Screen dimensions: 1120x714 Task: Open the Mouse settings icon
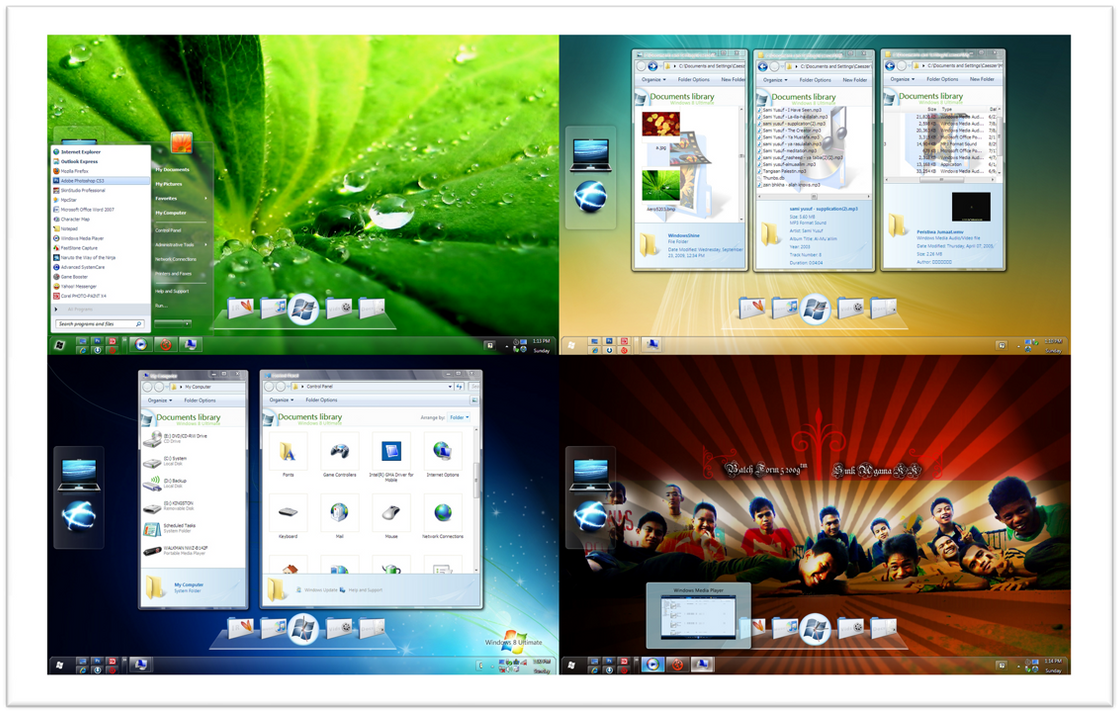coord(392,512)
